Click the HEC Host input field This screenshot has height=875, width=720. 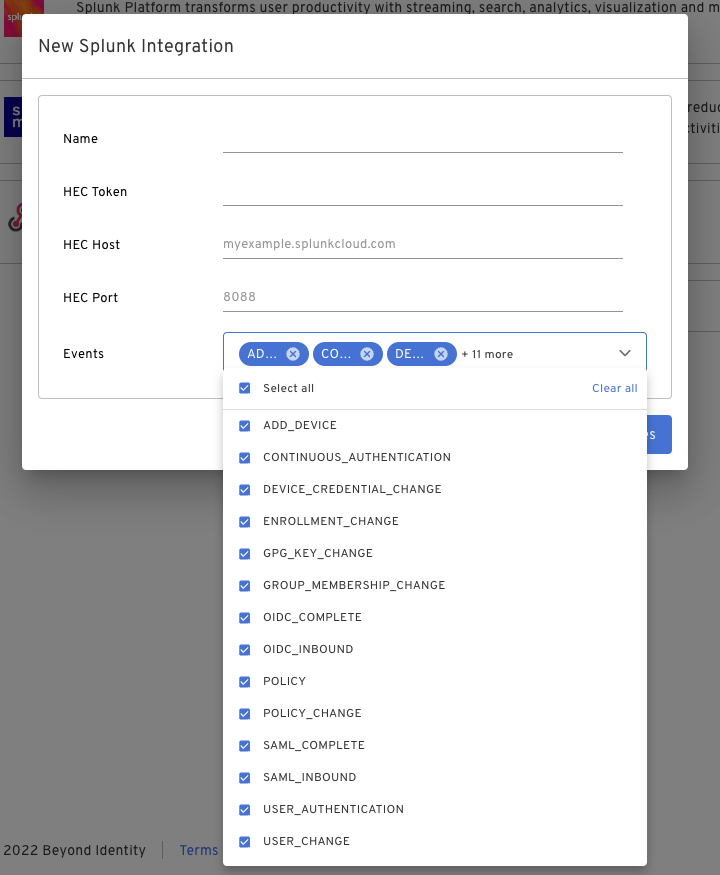(422, 244)
